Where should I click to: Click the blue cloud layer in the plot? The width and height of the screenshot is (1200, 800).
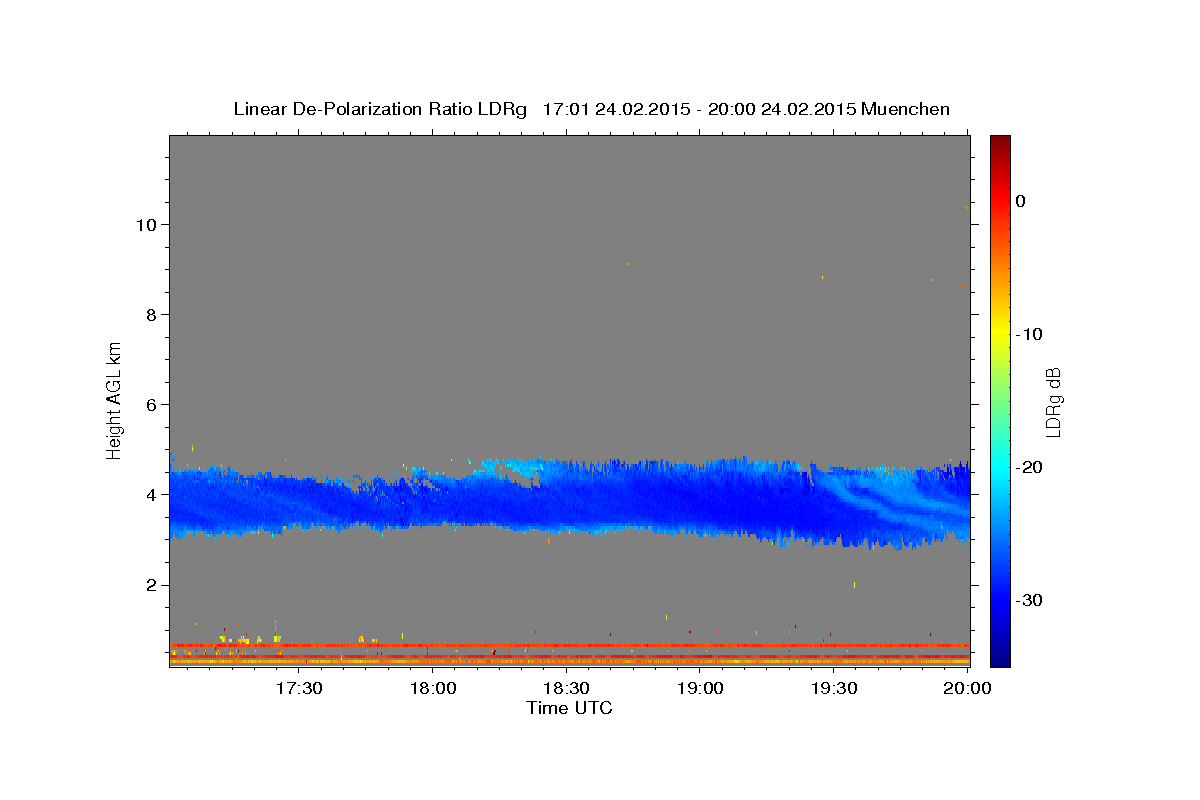570,500
